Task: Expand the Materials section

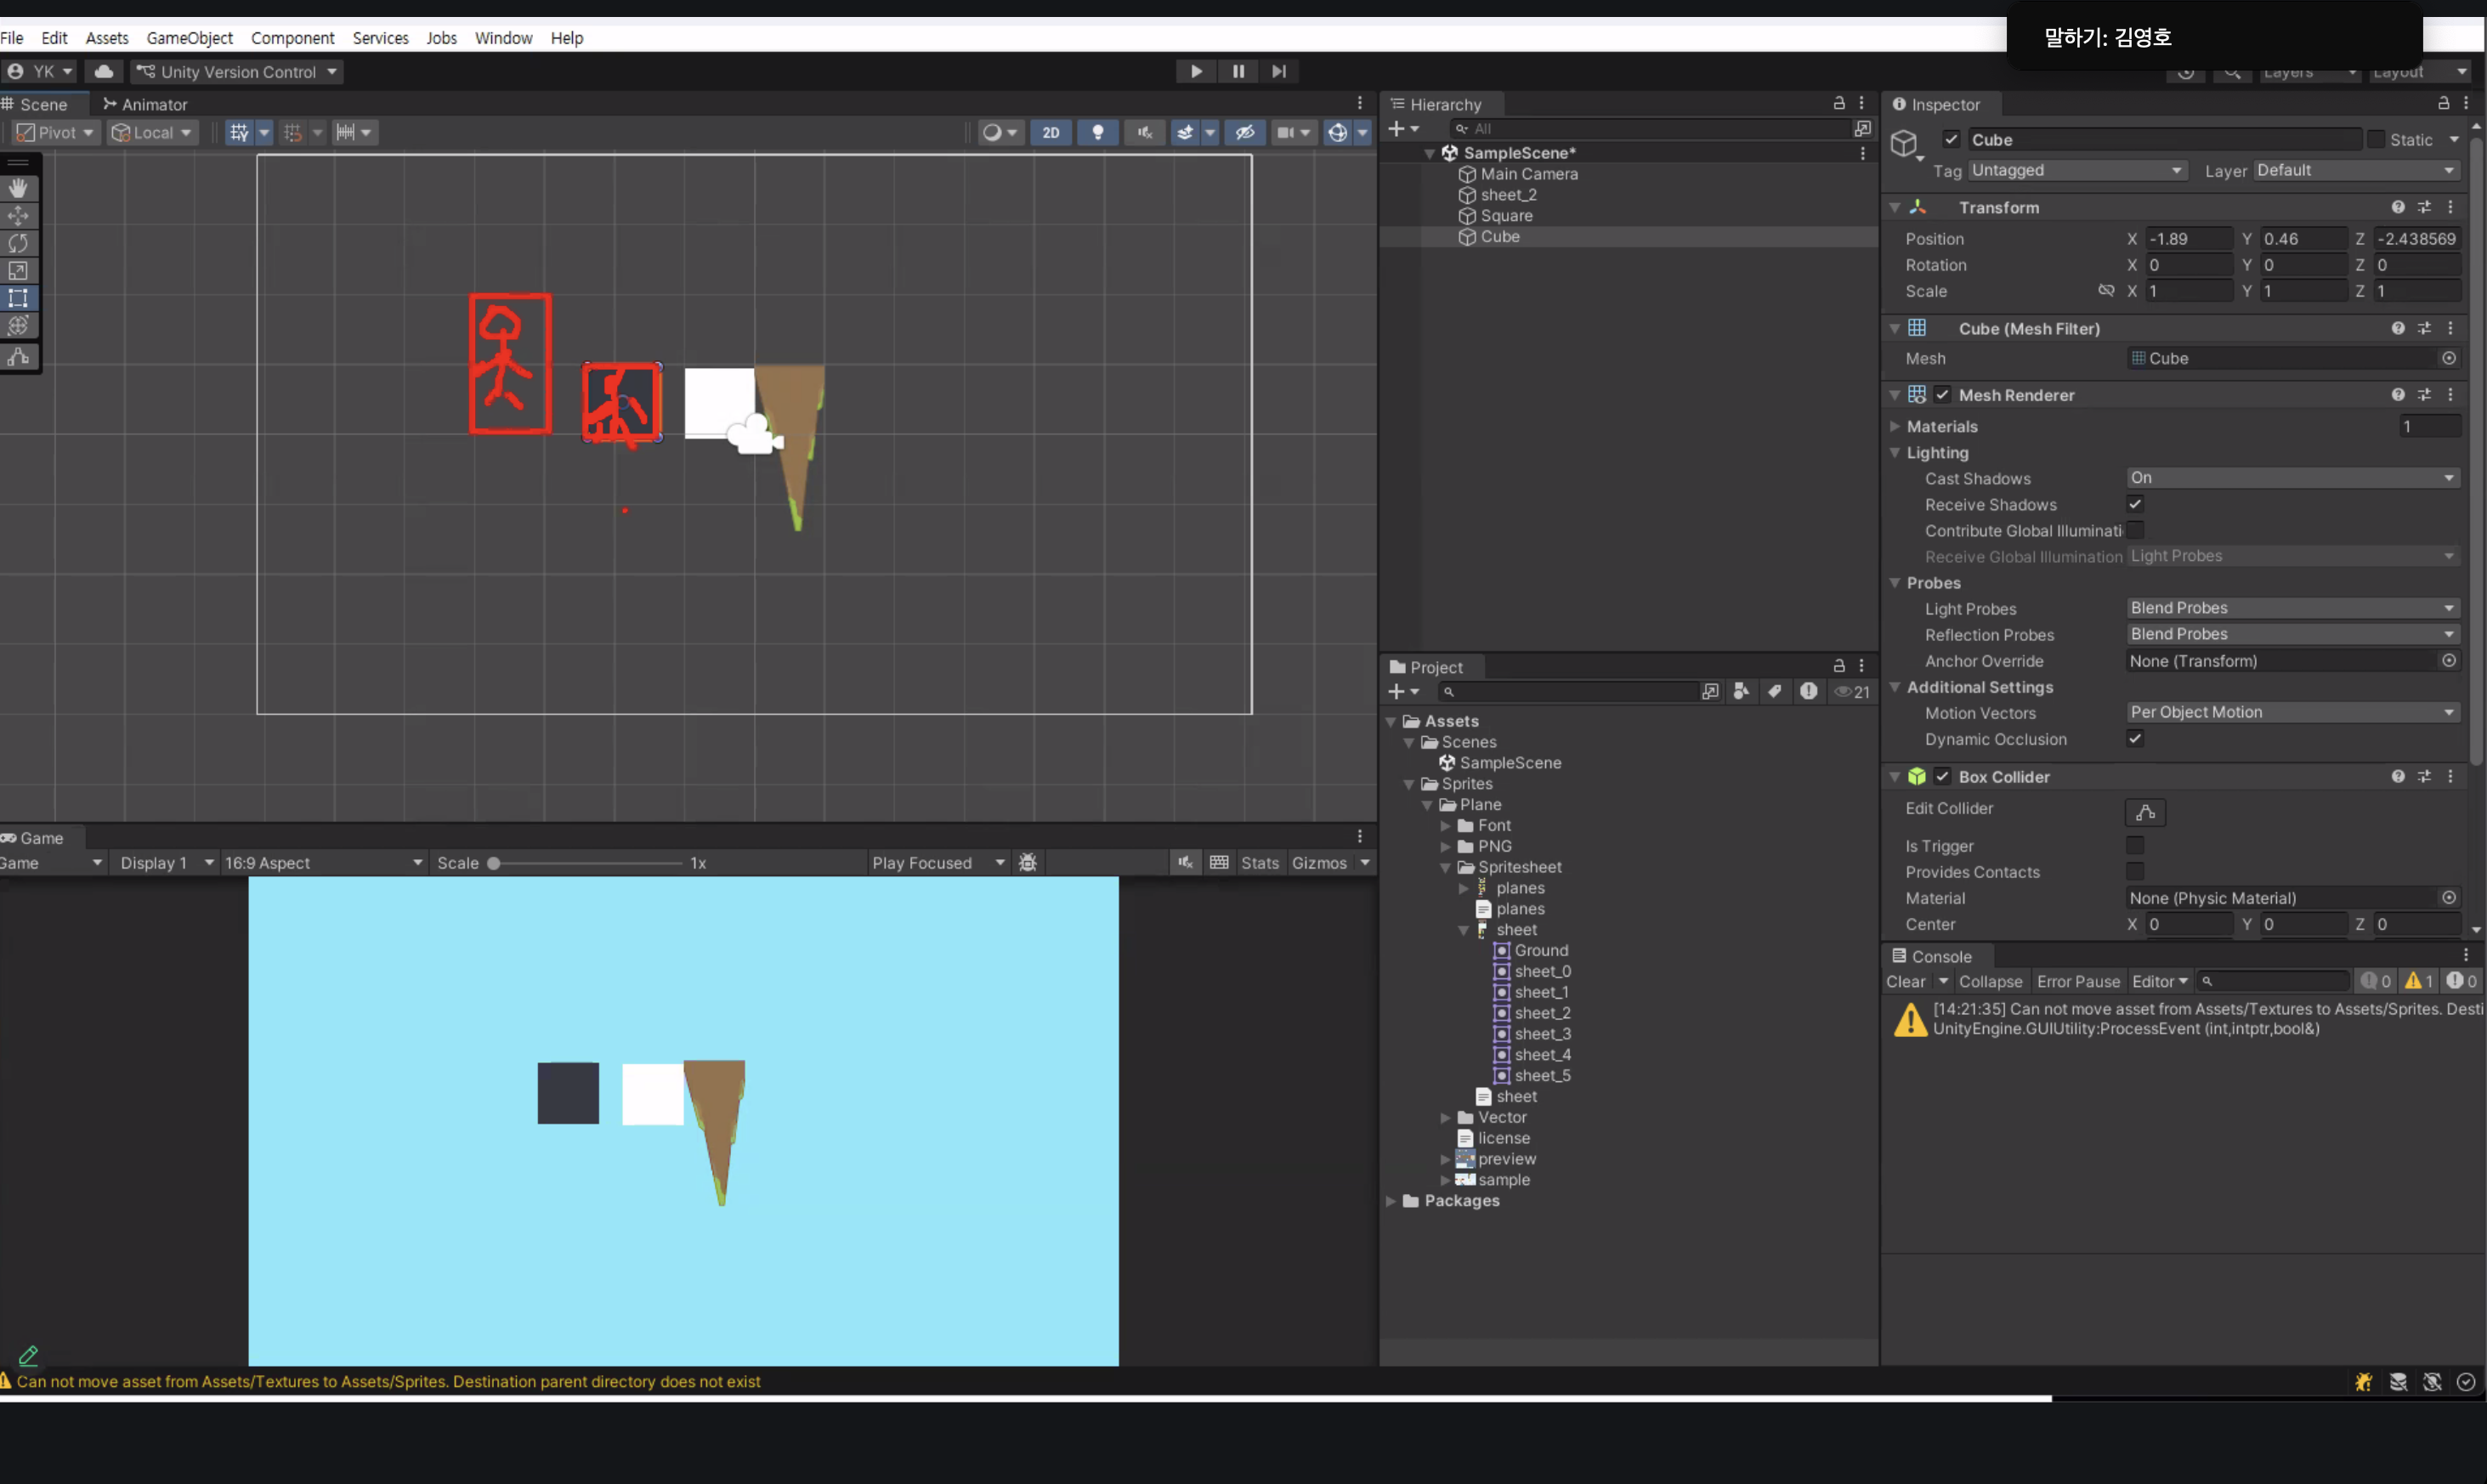Action: 1894,426
